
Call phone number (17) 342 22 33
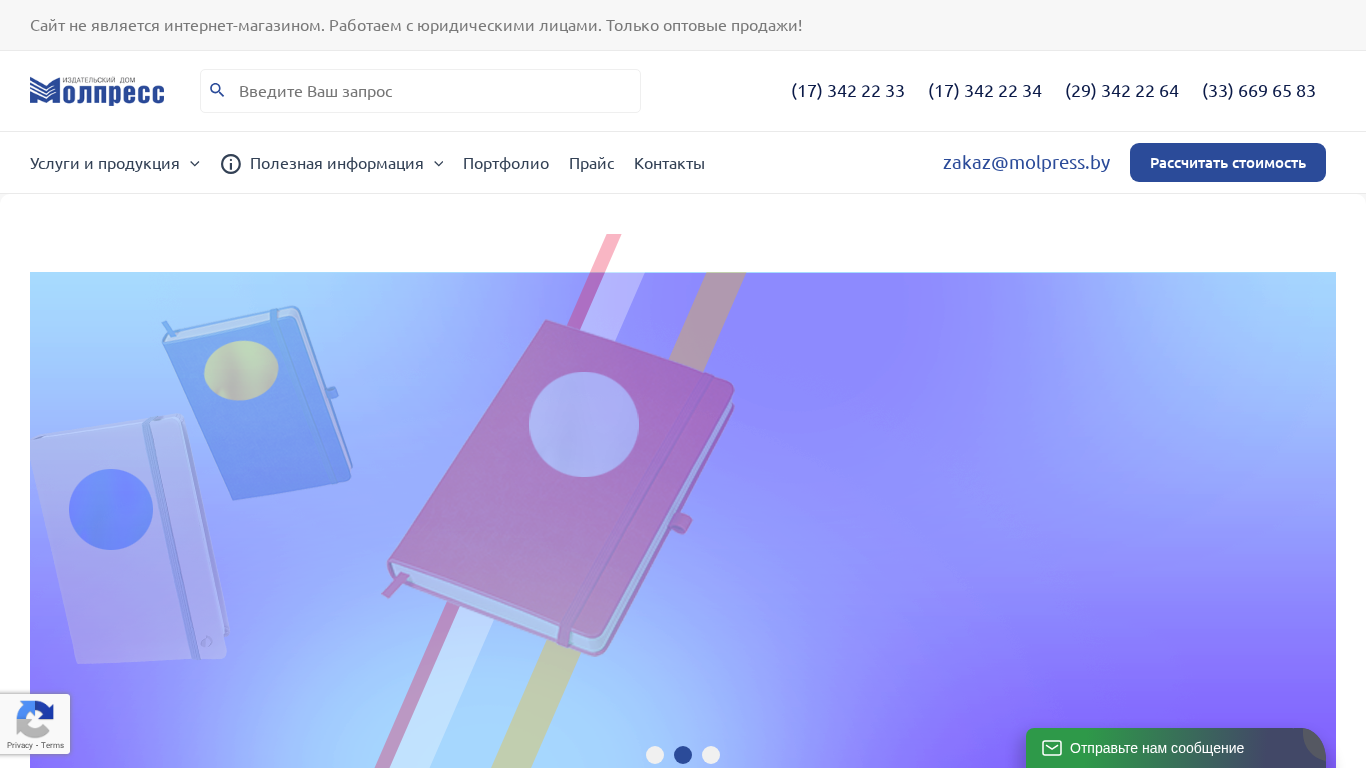point(848,91)
